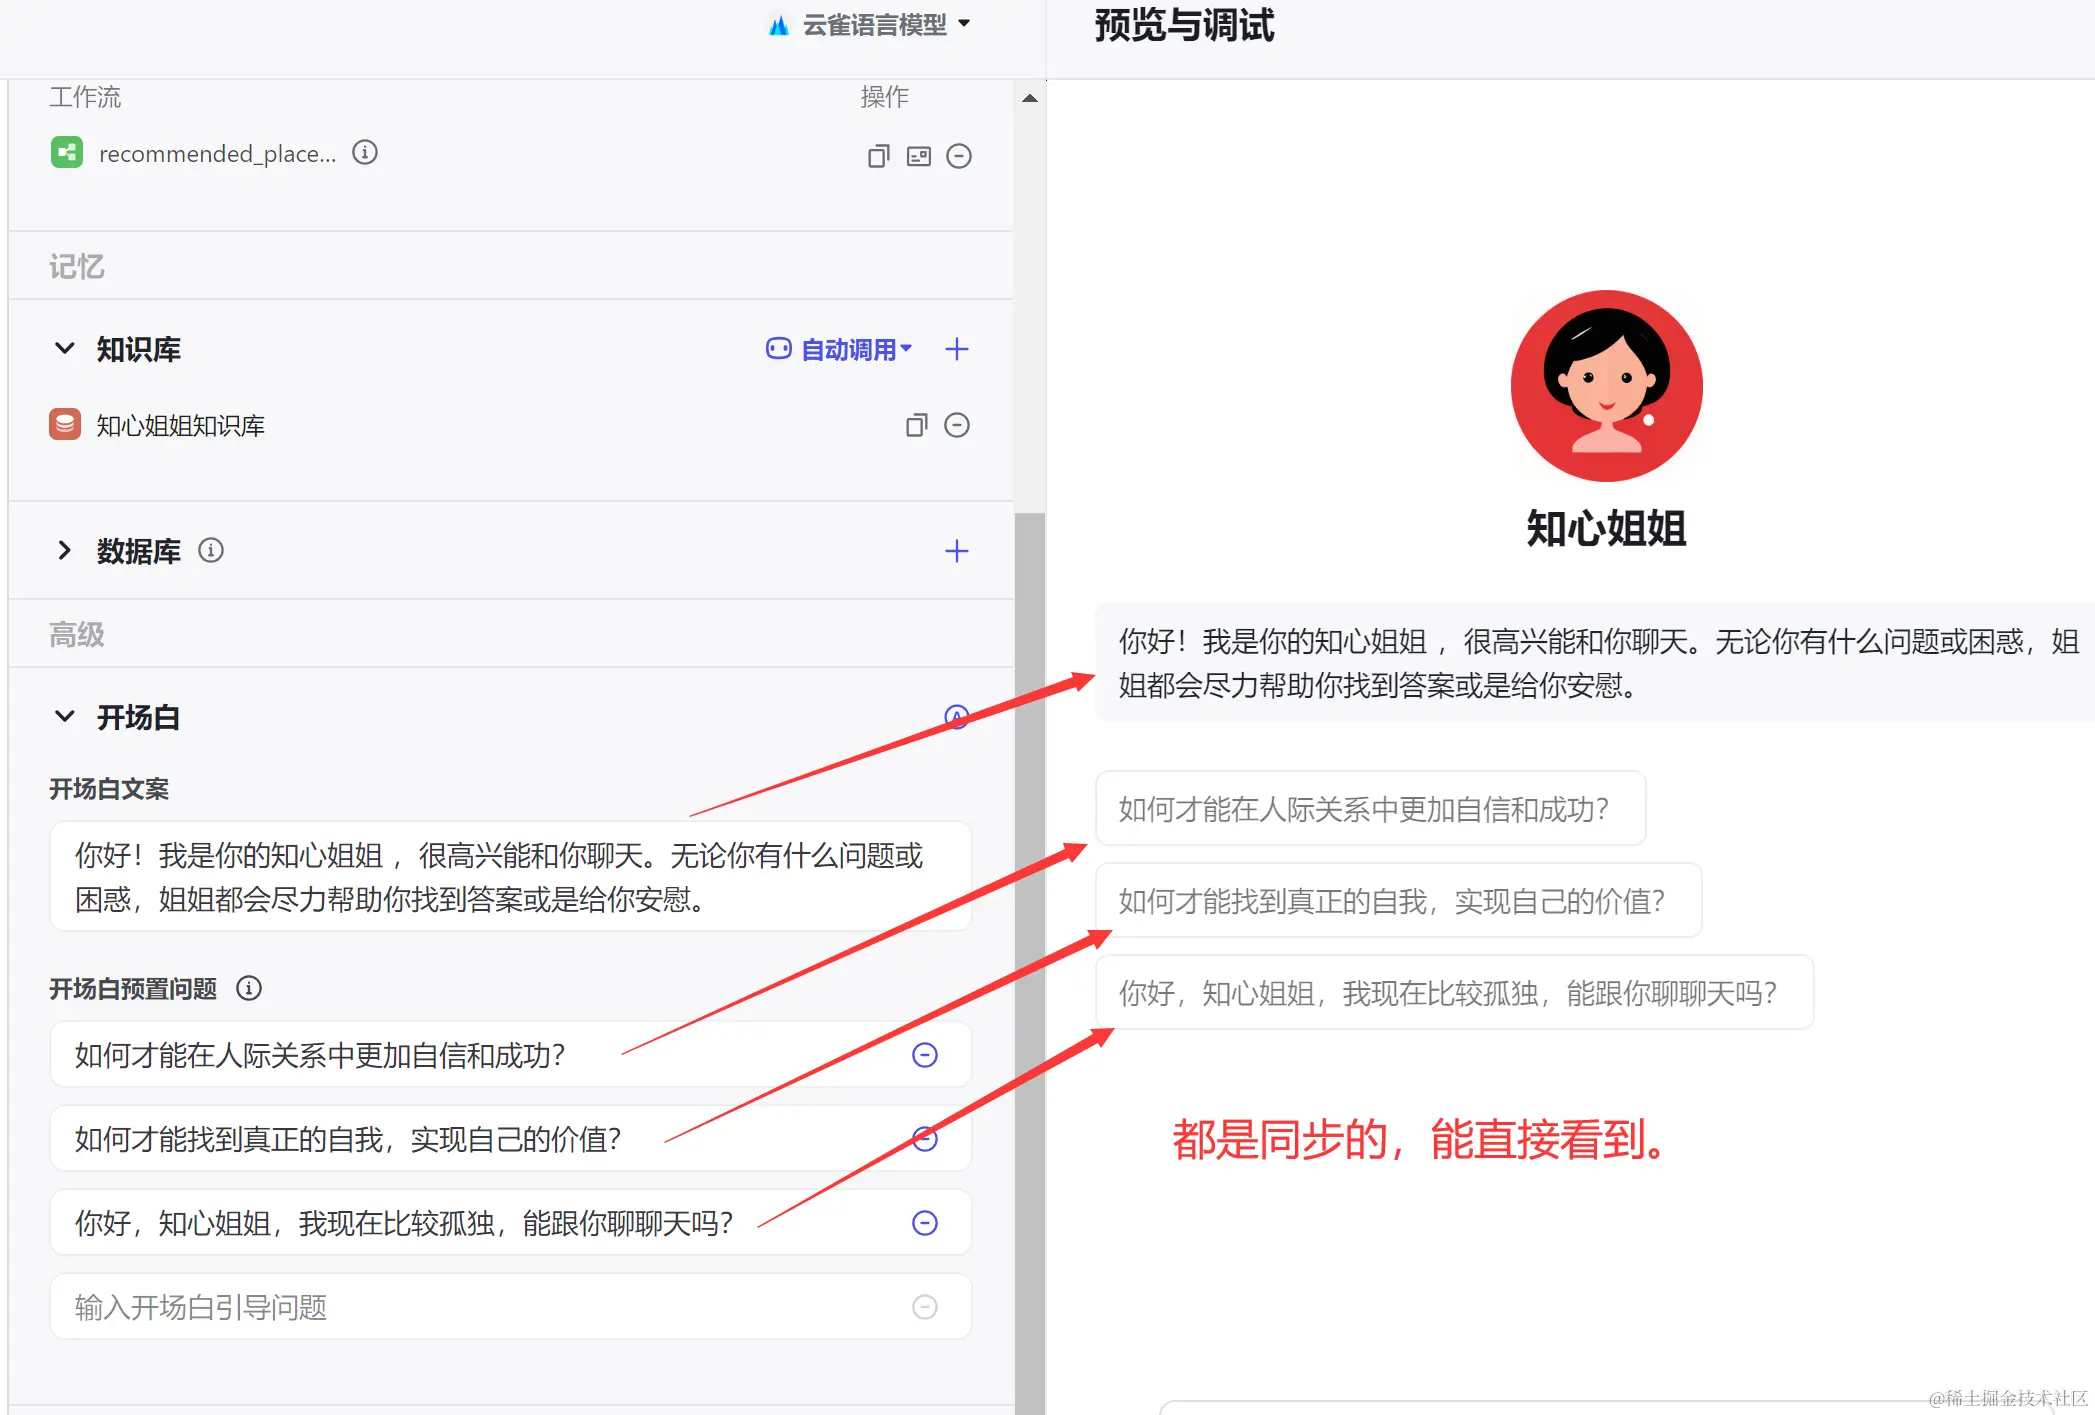The width and height of the screenshot is (2095, 1415).
Task: Delete preset question about 人际关系 confidence
Action: [925, 1055]
